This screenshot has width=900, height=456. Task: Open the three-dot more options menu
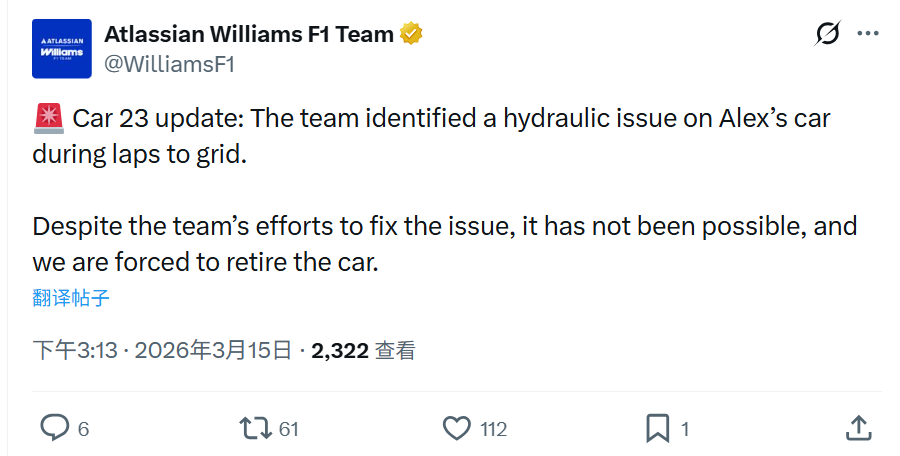pos(868,34)
